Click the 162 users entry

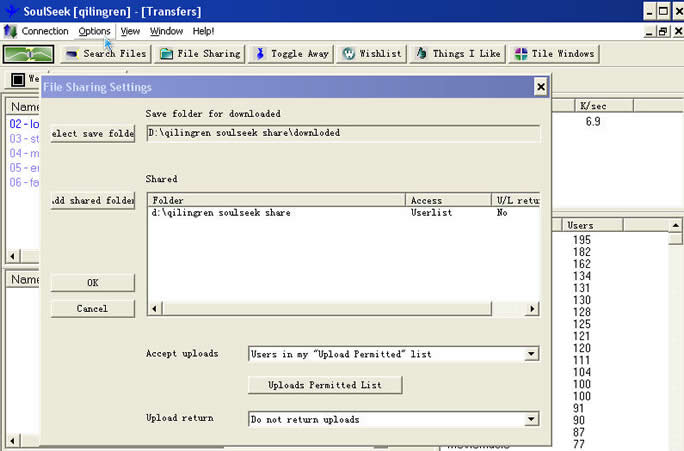(x=582, y=264)
